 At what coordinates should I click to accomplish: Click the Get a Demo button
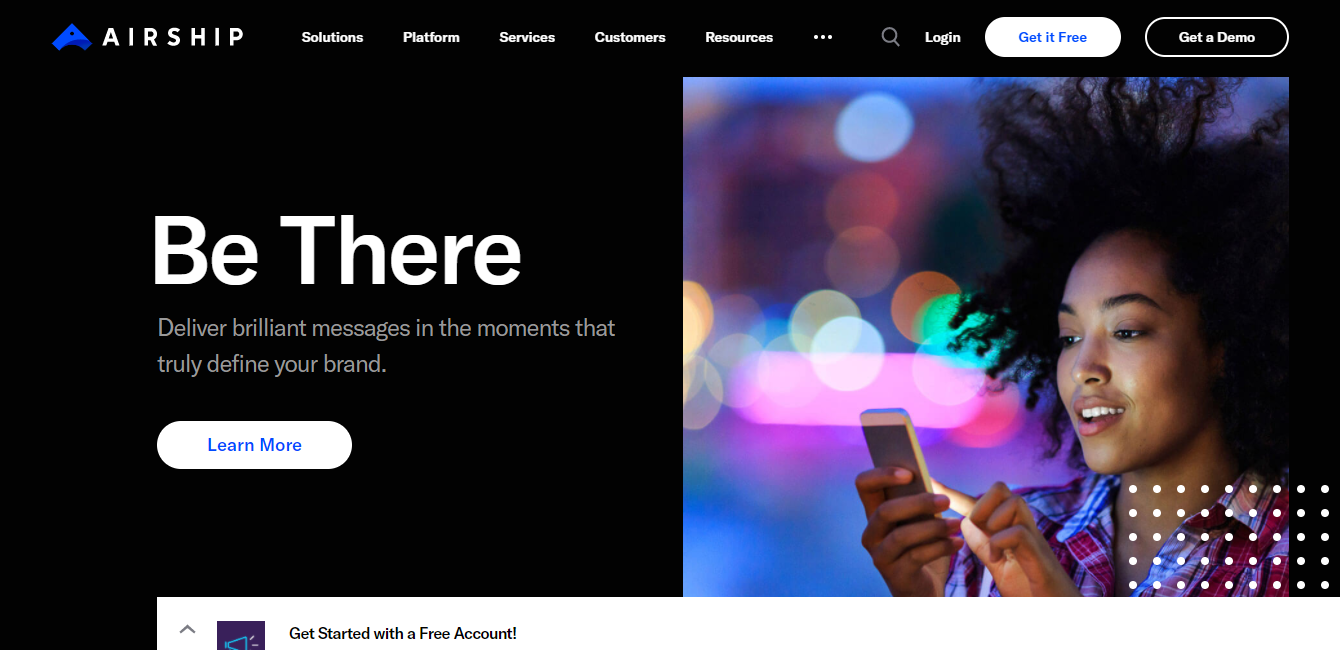1217,37
